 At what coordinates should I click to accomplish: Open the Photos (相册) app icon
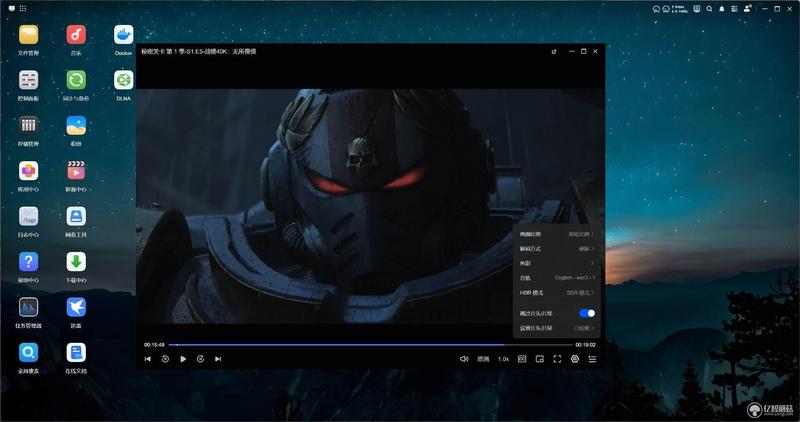click(x=76, y=126)
